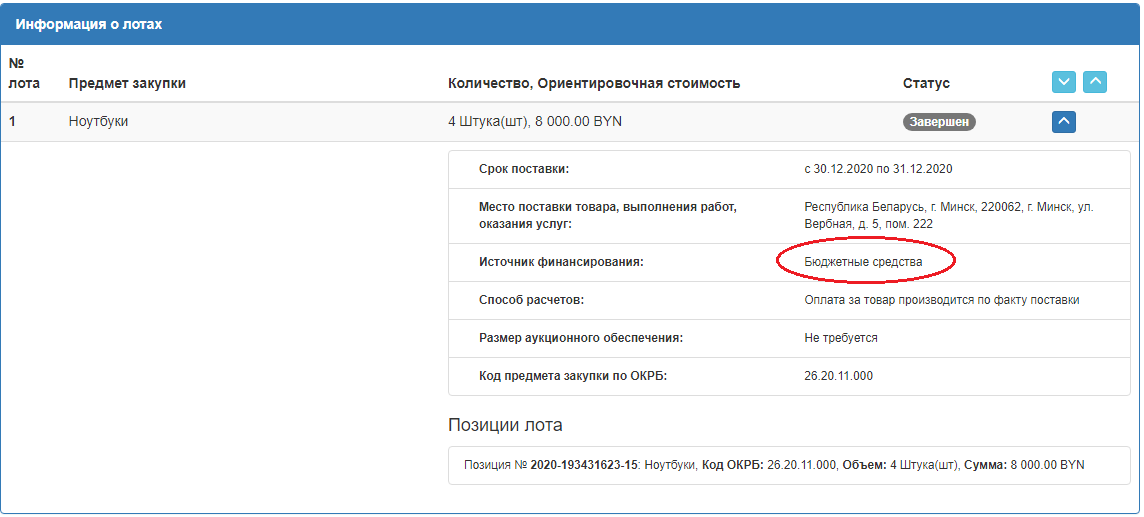Click the Информация о лотах panel header
The height and width of the screenshot is (517, 1144).
point(572,24)
